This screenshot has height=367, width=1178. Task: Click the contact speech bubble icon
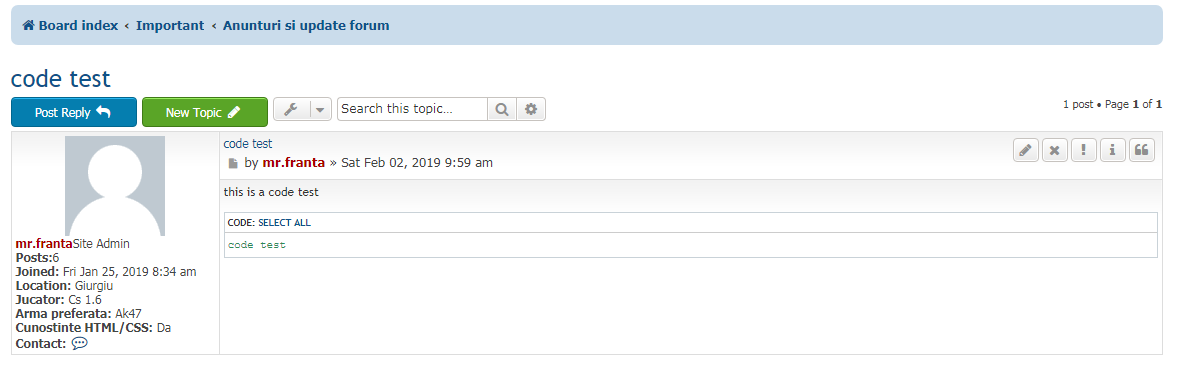coord(80,343)
